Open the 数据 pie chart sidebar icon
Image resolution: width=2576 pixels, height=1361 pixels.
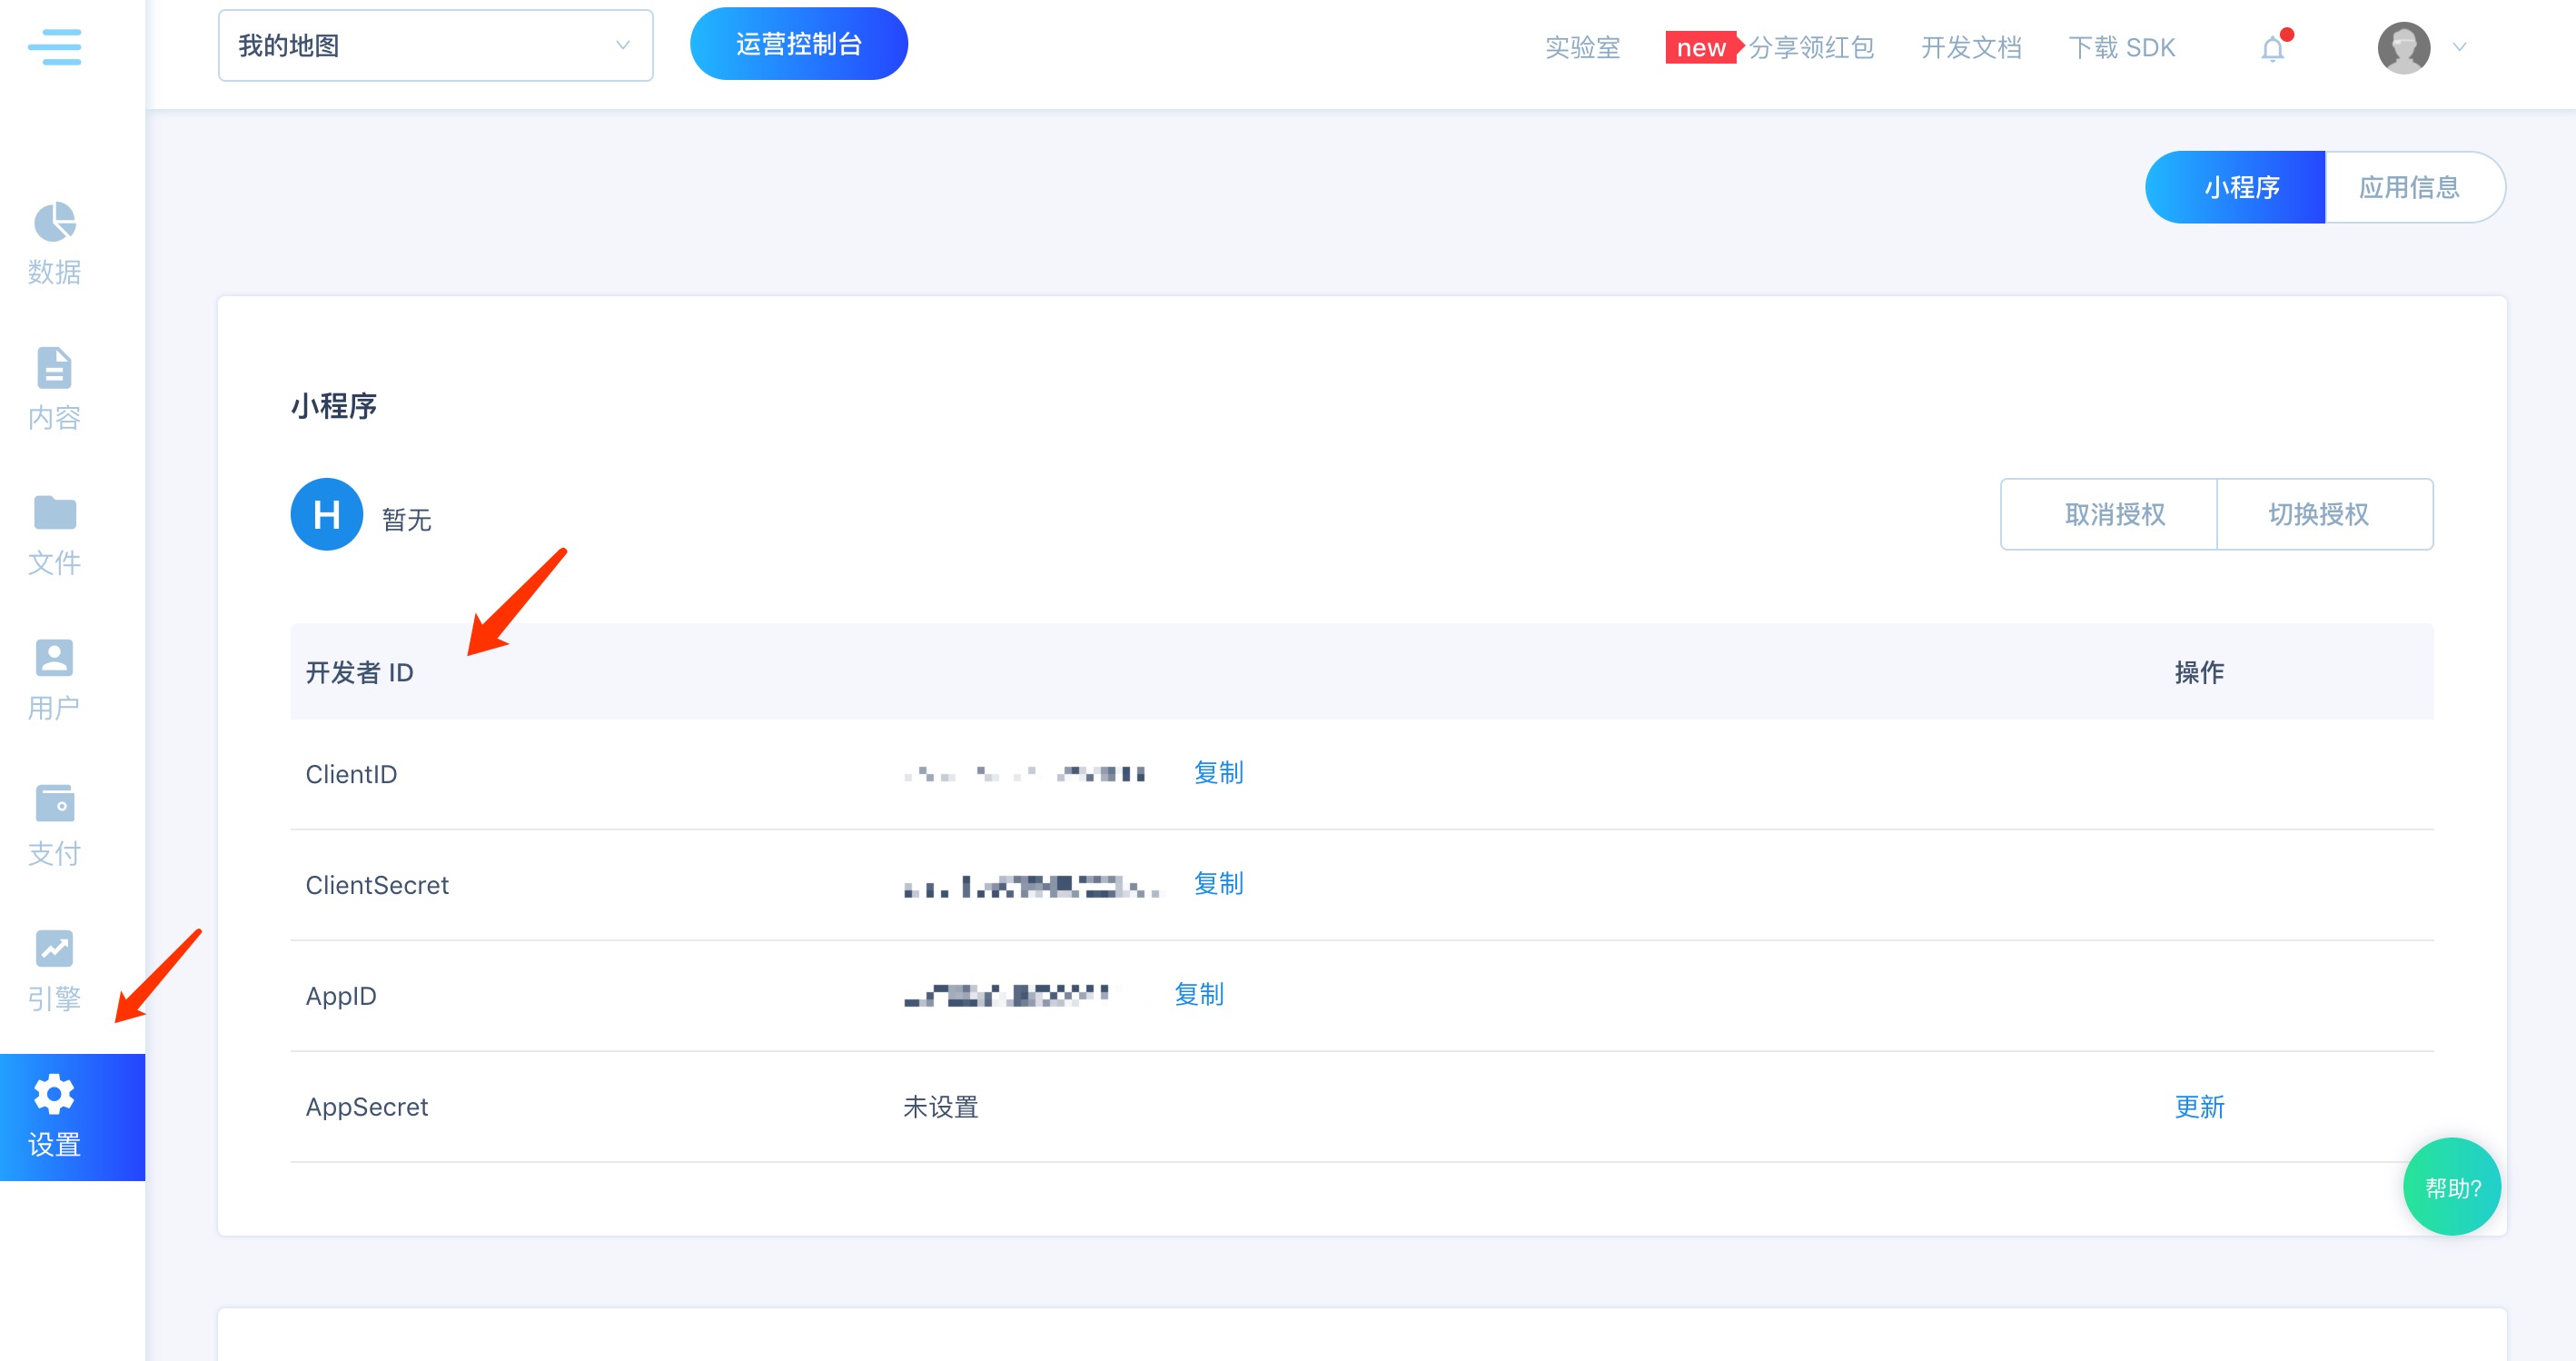pyautogui.click(x=54, y=223)
